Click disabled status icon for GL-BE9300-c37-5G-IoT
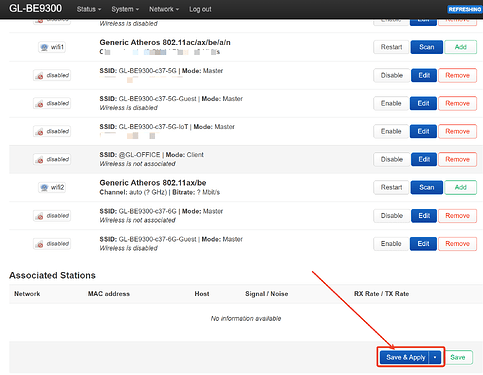Screen dimensions: 483x375 click(52, 131)
